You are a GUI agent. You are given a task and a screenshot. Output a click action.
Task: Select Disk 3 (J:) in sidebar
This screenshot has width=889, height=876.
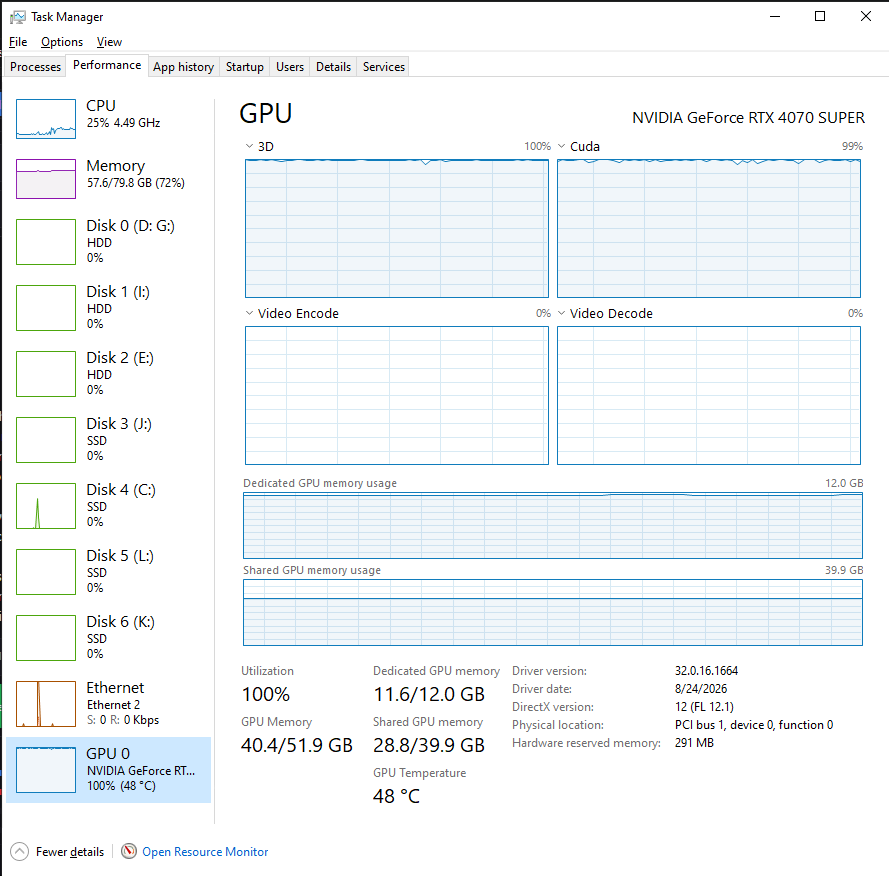108,439
